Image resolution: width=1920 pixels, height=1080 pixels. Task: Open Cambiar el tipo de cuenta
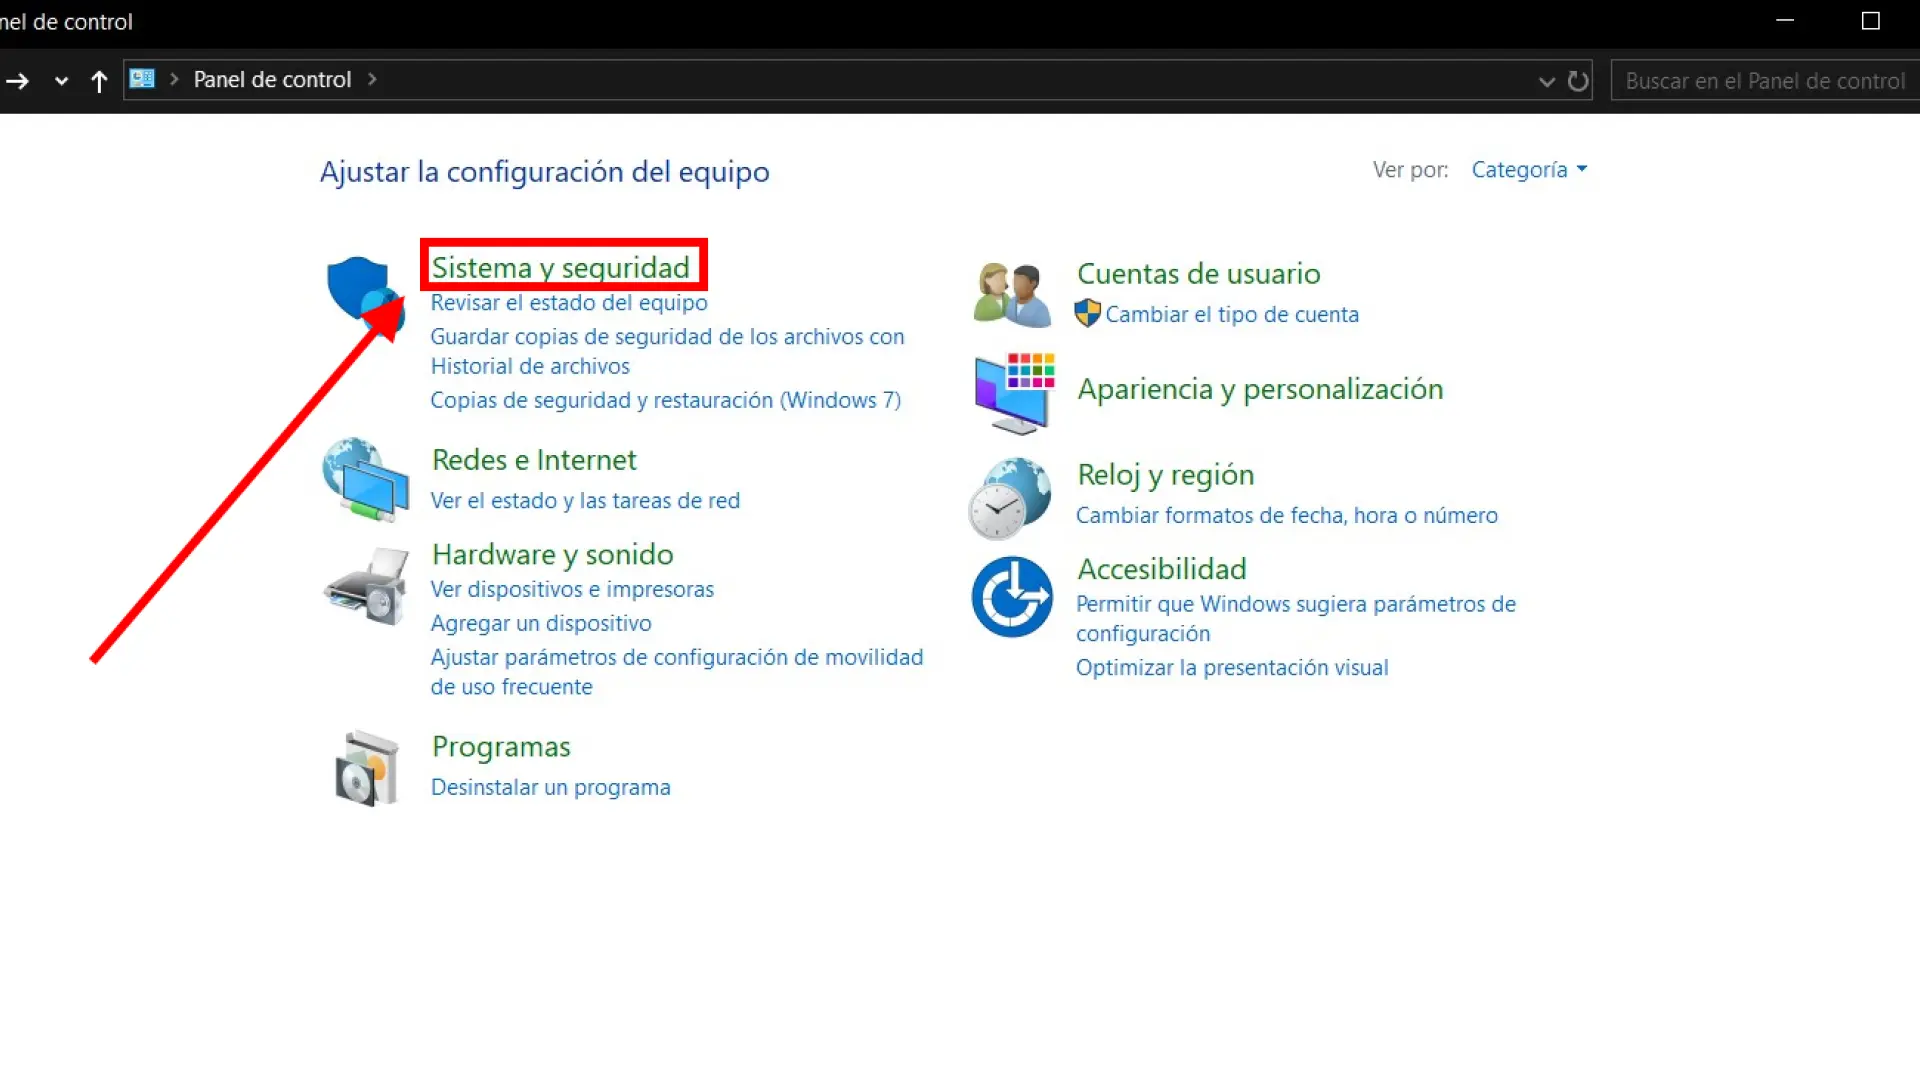(x=1231, y=314)
